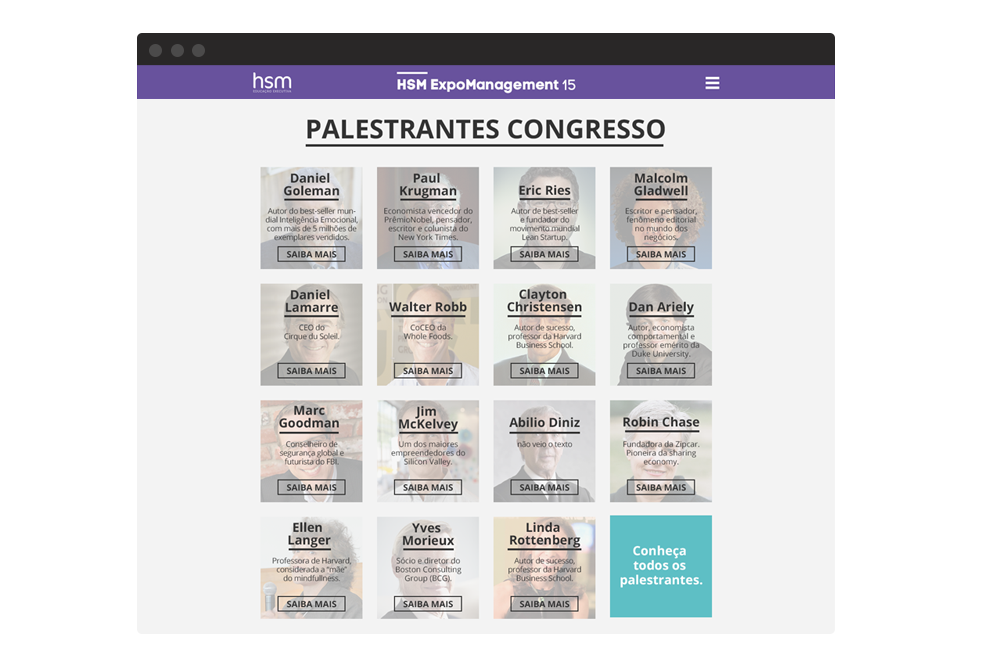This screenshot has width=1000, height=667.
Task: Click the 'futurista do FBI' description
Action: coord(311,453)
